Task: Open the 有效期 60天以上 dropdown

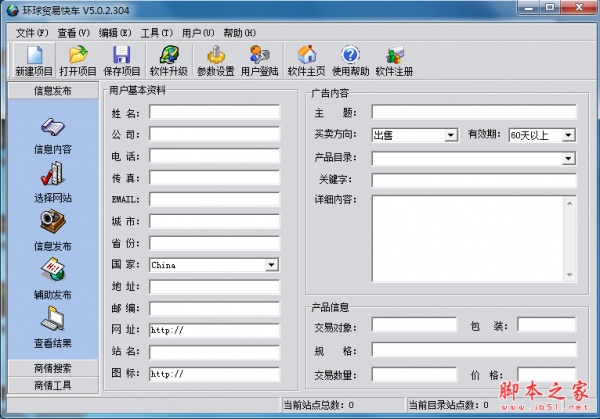Action: [568, 135]
